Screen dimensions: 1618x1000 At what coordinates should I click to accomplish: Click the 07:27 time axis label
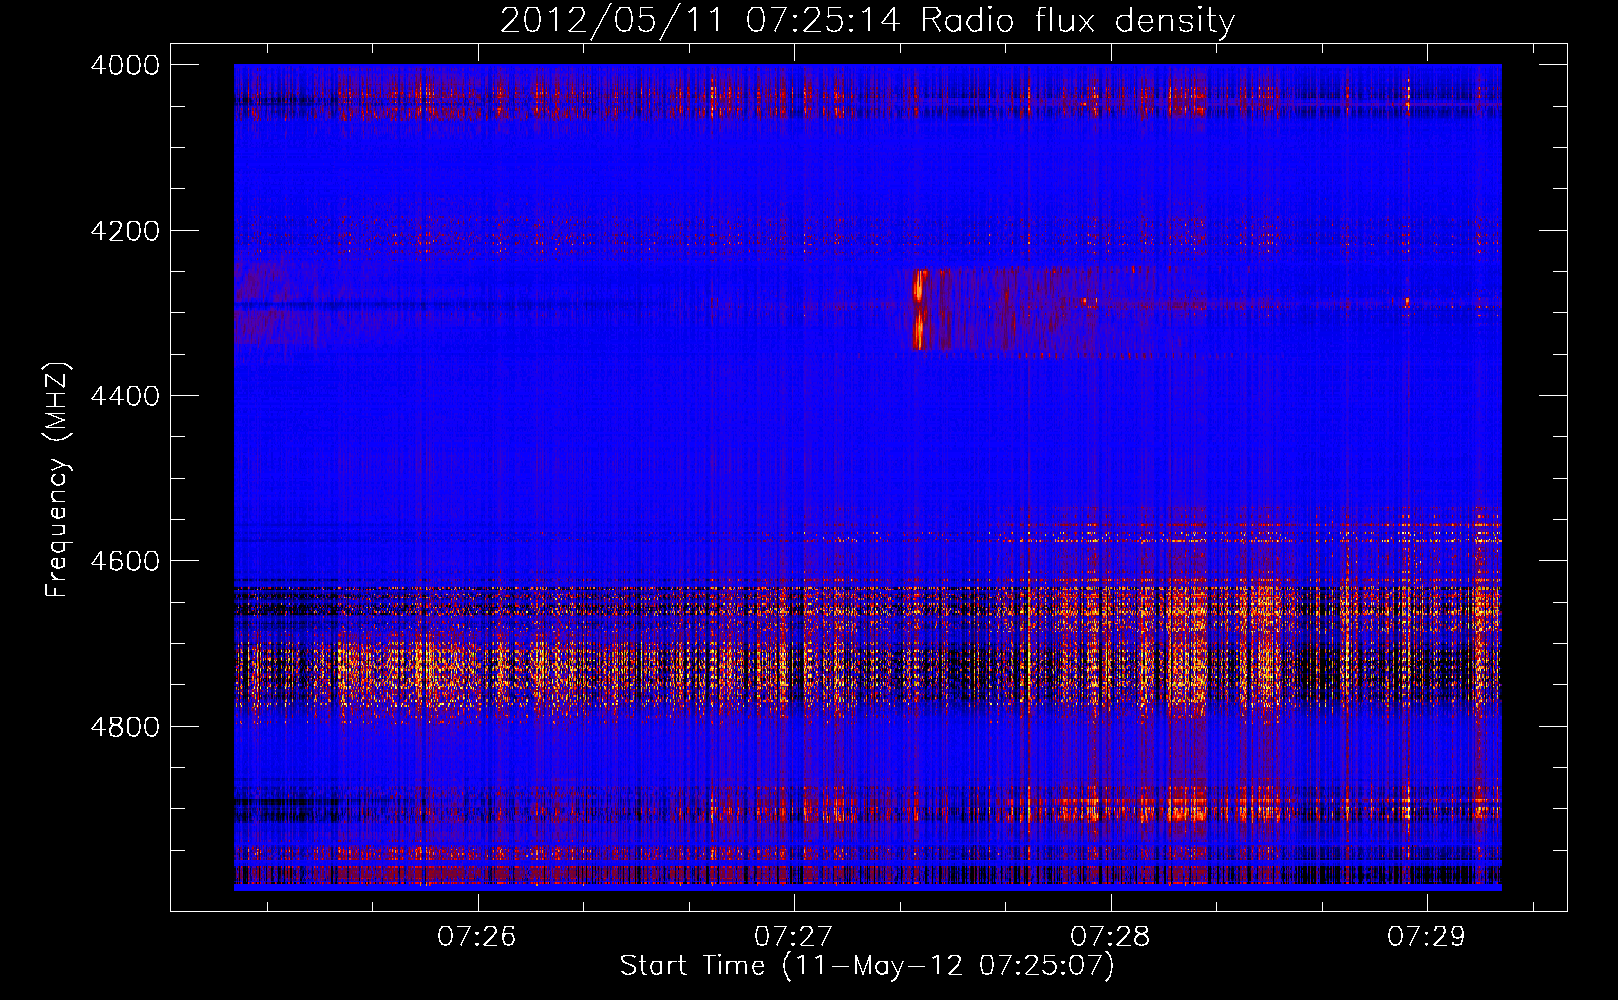tap(793, 937)
